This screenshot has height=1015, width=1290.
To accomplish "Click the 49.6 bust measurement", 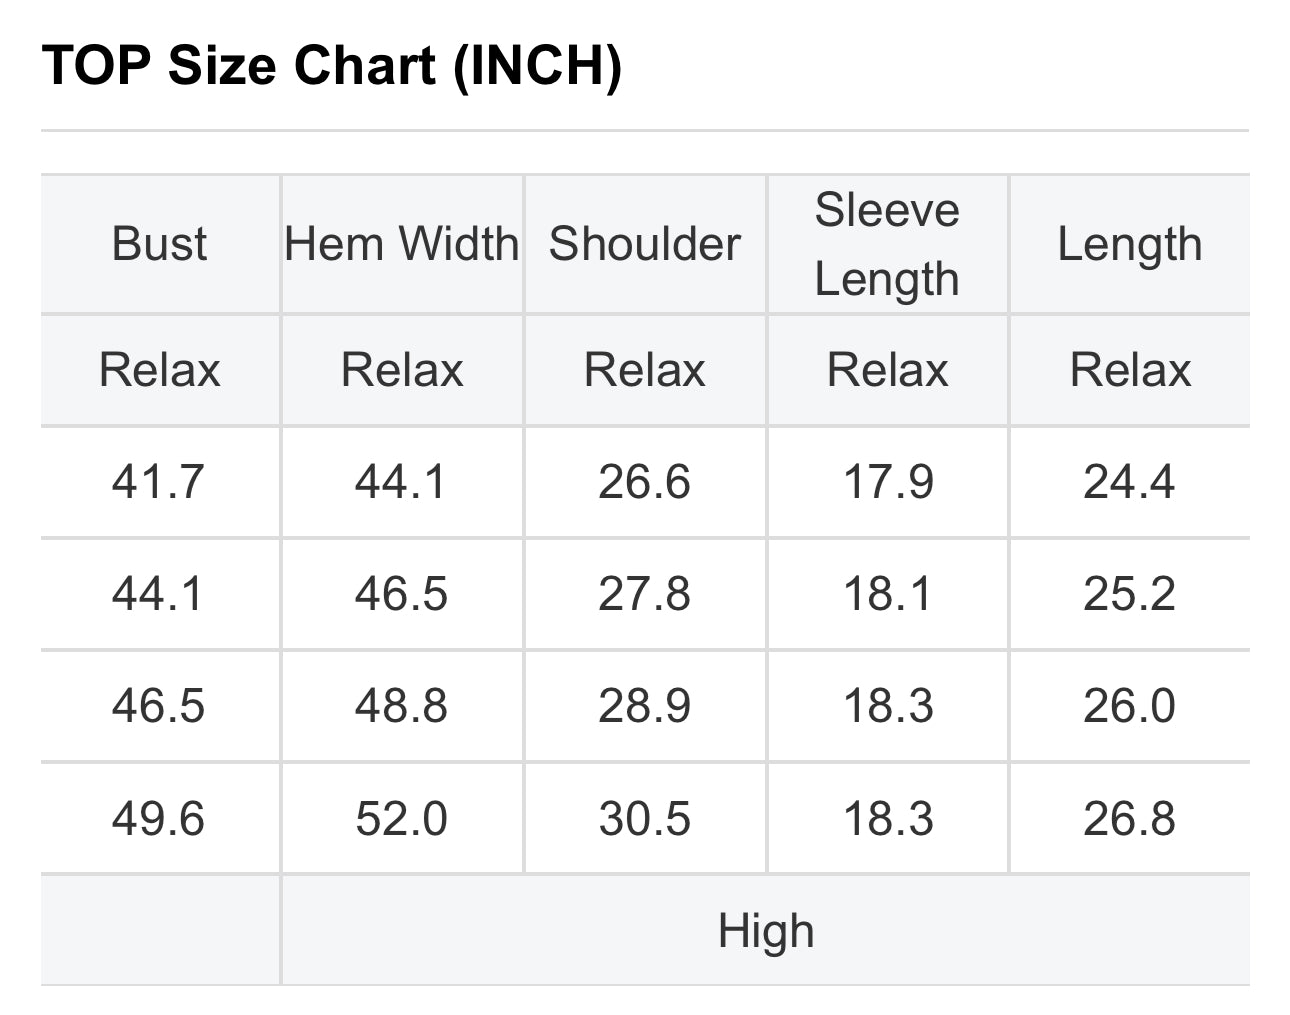I will pyautogui.click(x=158, y=819).
